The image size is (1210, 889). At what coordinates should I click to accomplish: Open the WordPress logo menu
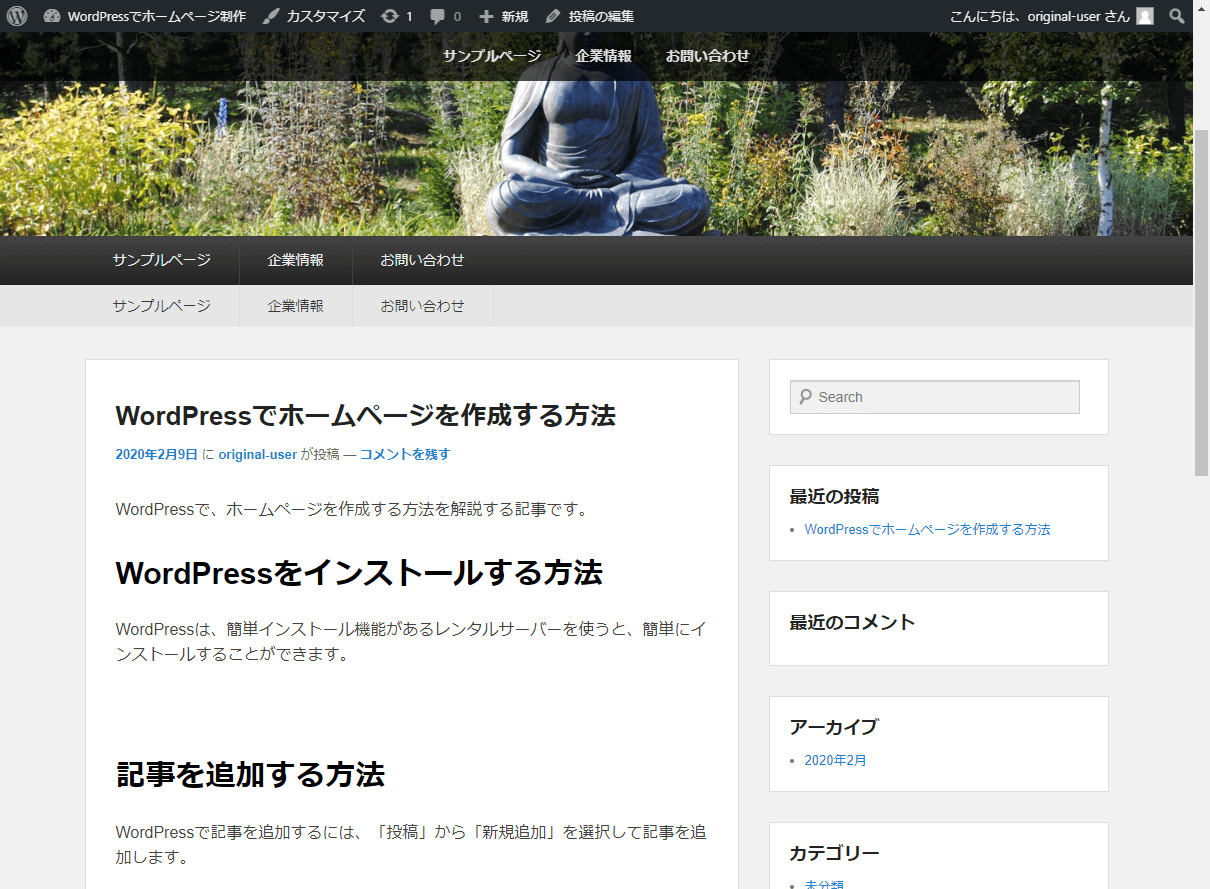tap(17, 16)
